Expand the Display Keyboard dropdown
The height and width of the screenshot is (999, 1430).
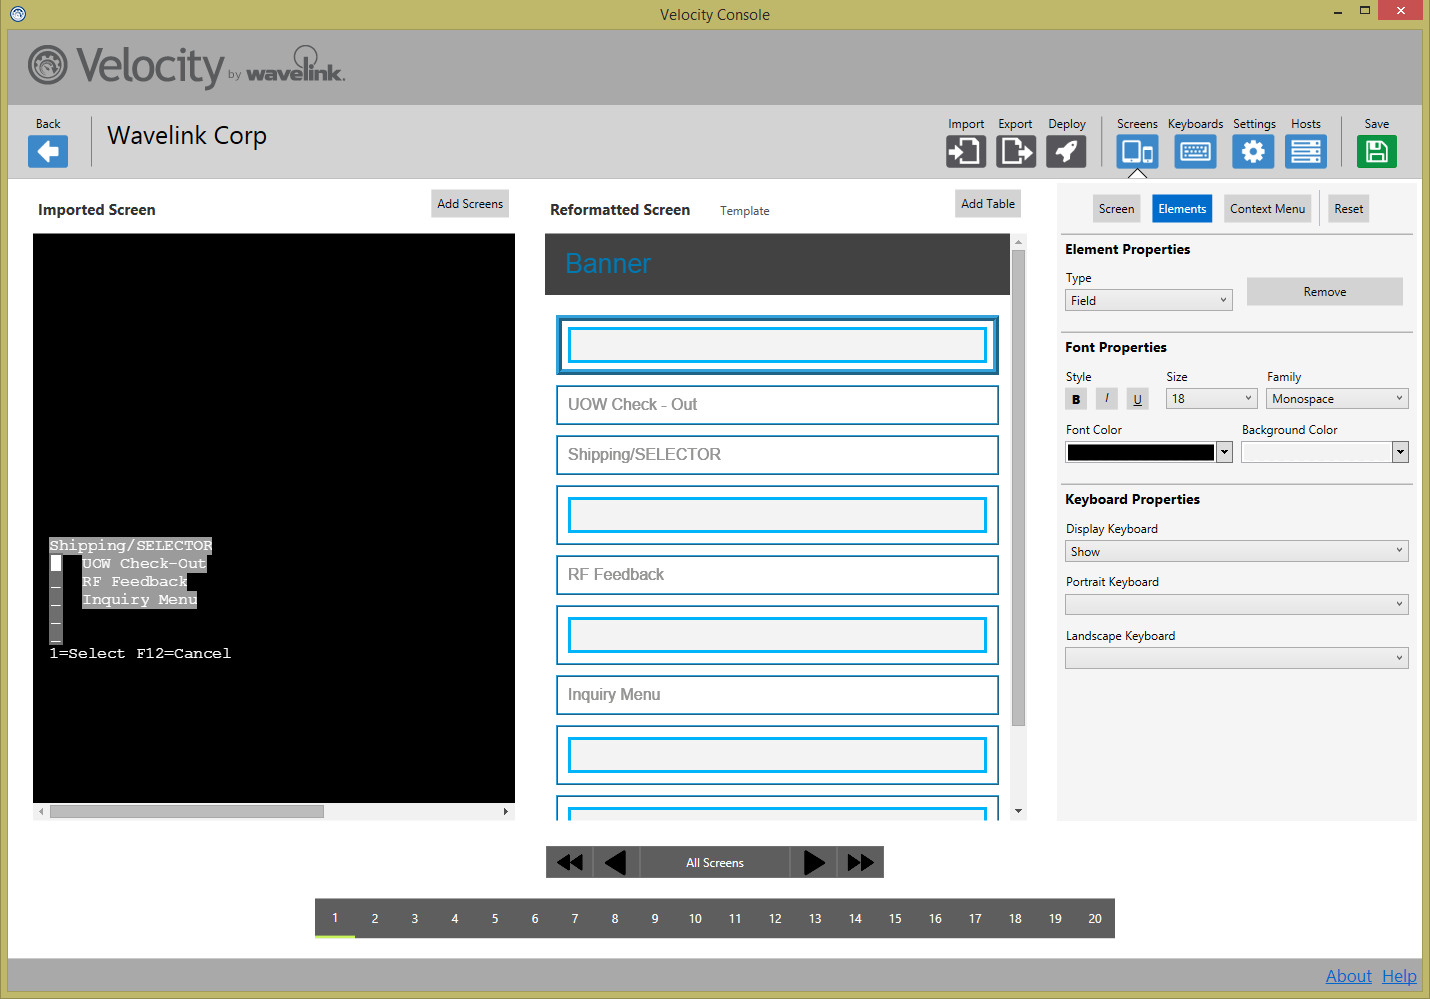[1236, 552]
